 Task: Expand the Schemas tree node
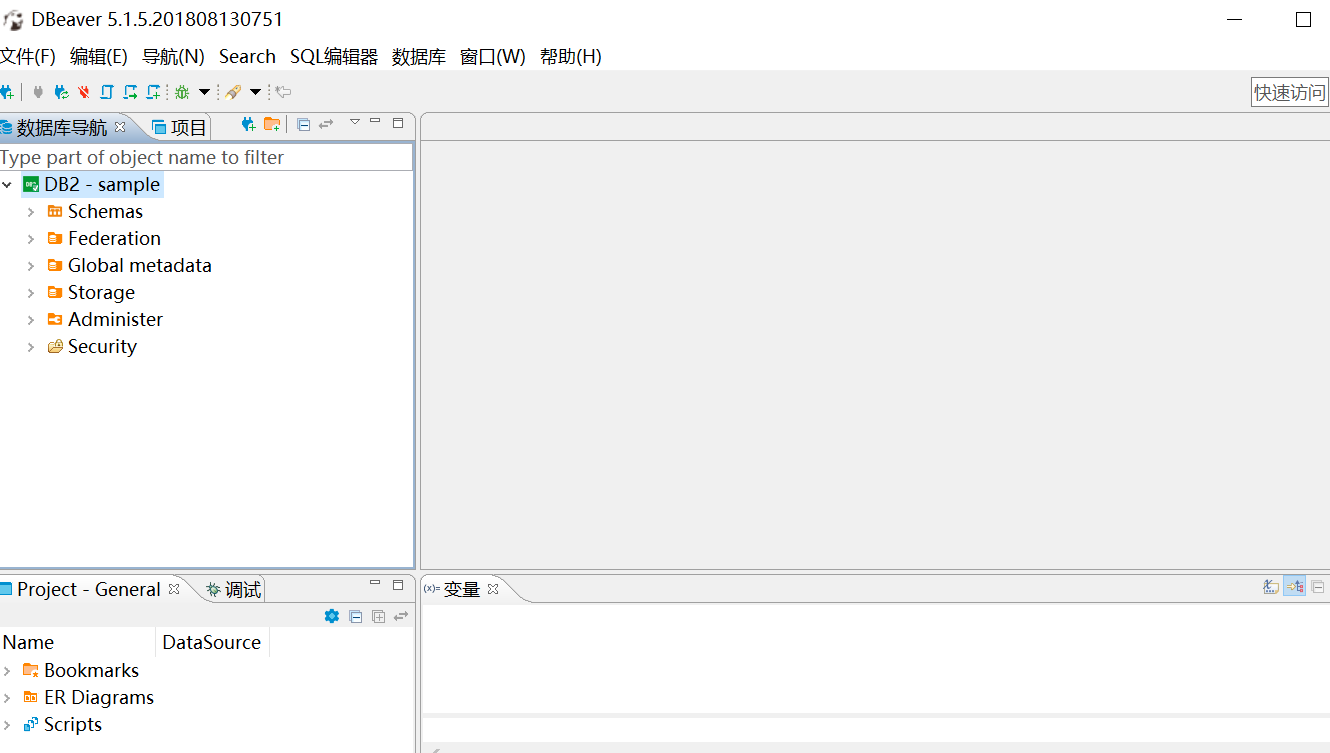coord(30,211)
